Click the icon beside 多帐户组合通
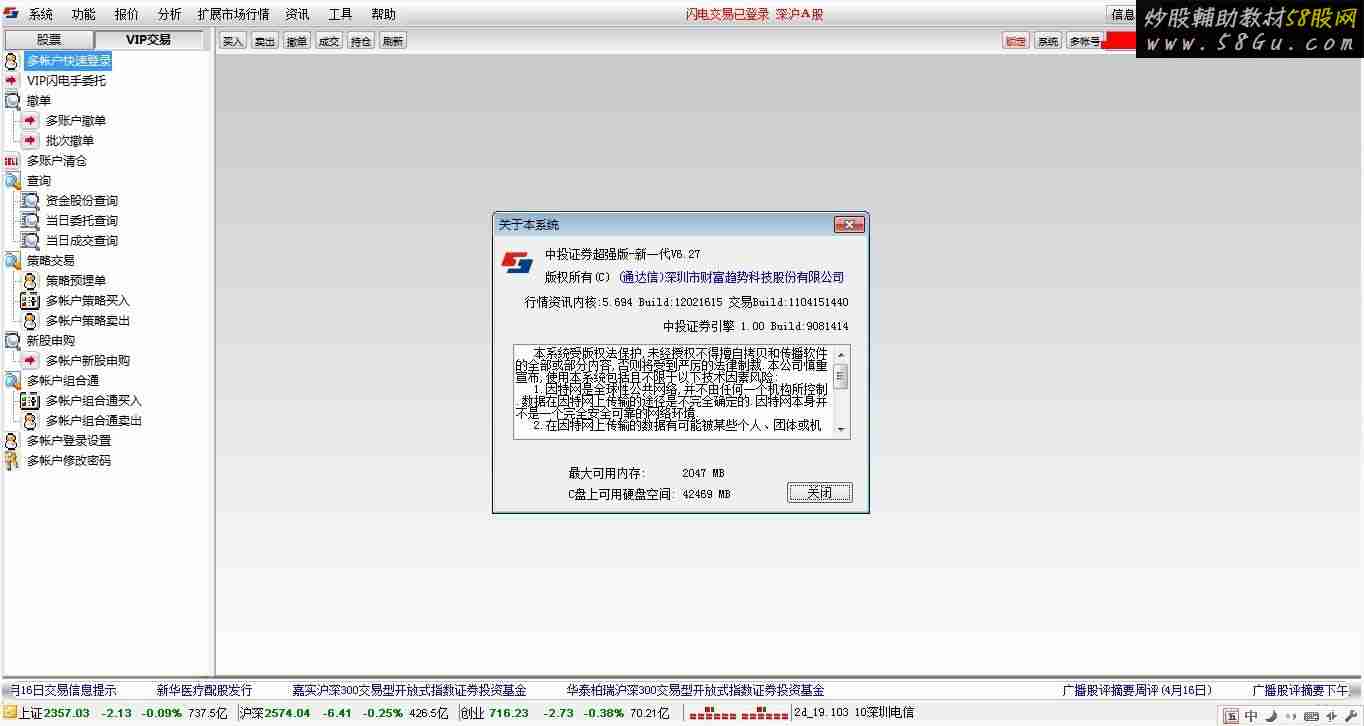This screenshot has height=726, width=1364. (x=12, y=381)
